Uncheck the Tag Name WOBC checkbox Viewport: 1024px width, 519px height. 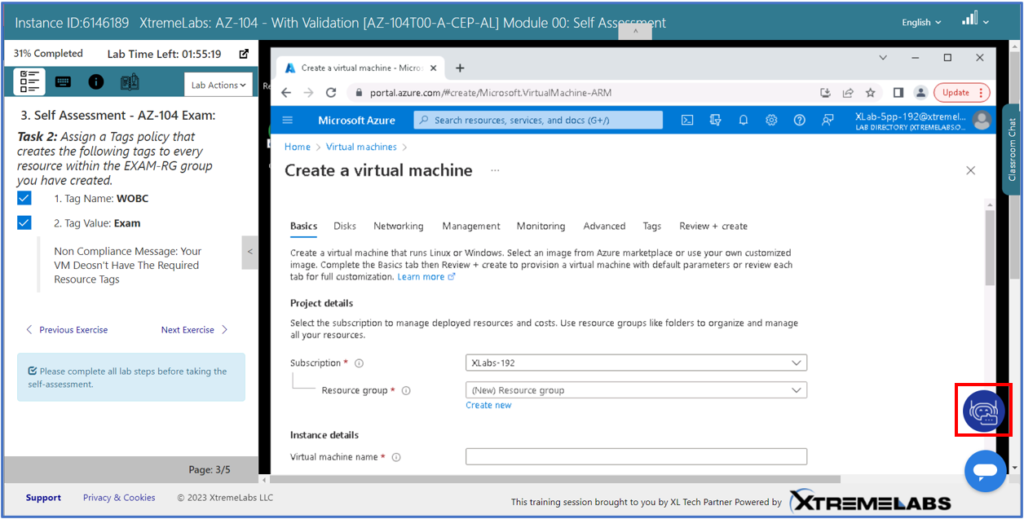pos(25,199)
